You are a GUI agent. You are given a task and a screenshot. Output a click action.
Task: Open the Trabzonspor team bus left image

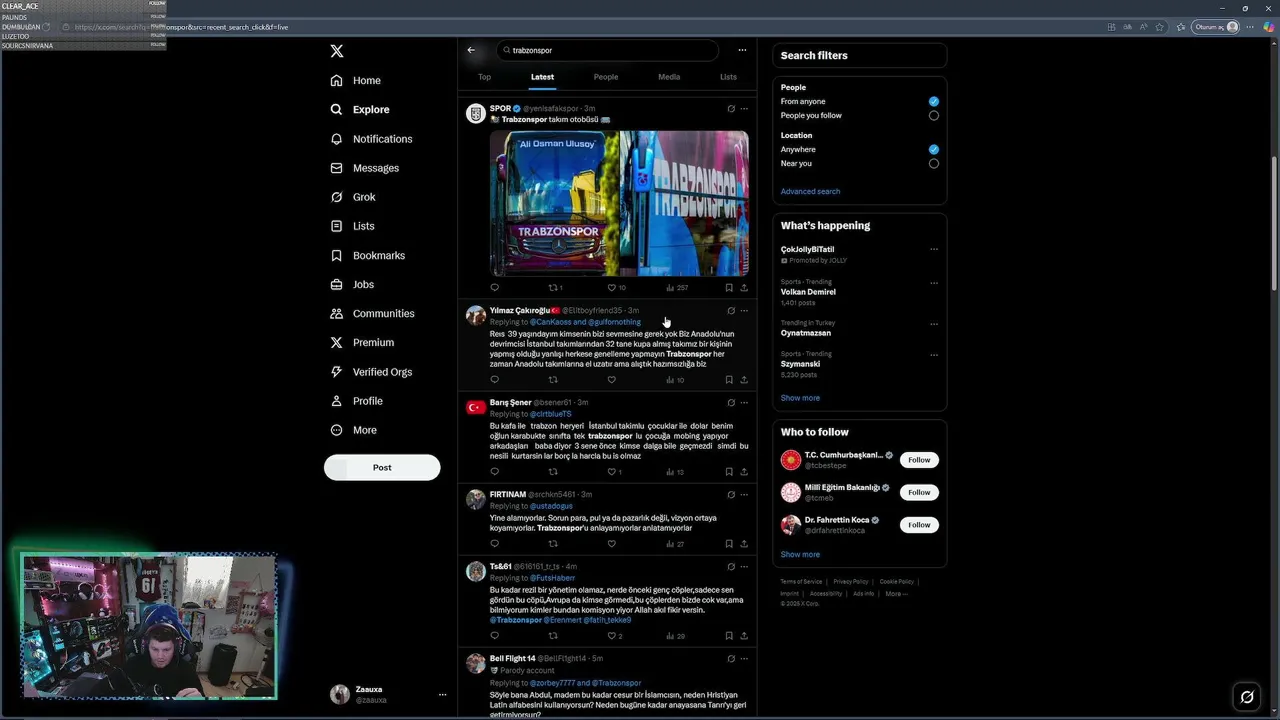(x=554, y=203)
